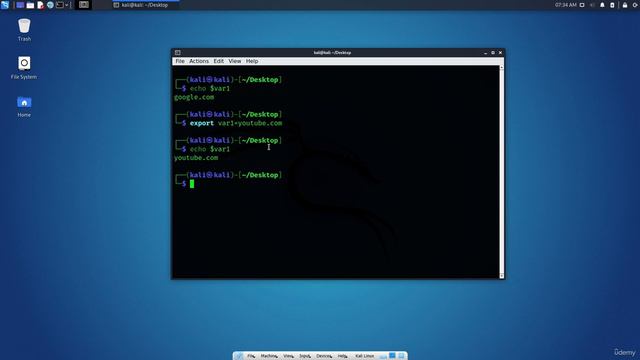640x360 pixels.
Task: Launch the file manager from panel
Action: (x=30, y=5)
